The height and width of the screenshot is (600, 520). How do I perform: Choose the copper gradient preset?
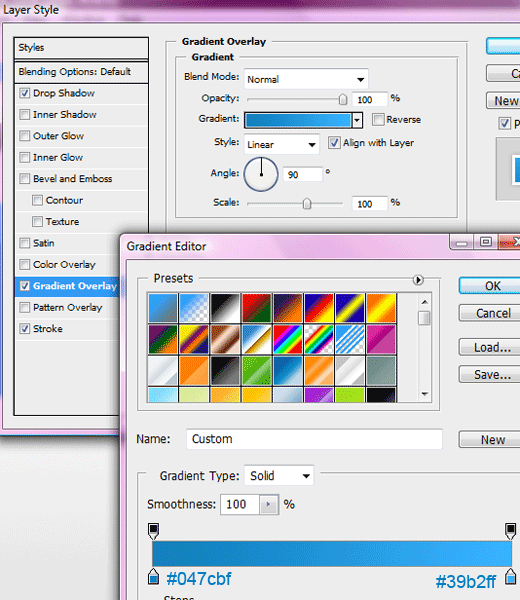pos(225,339)
